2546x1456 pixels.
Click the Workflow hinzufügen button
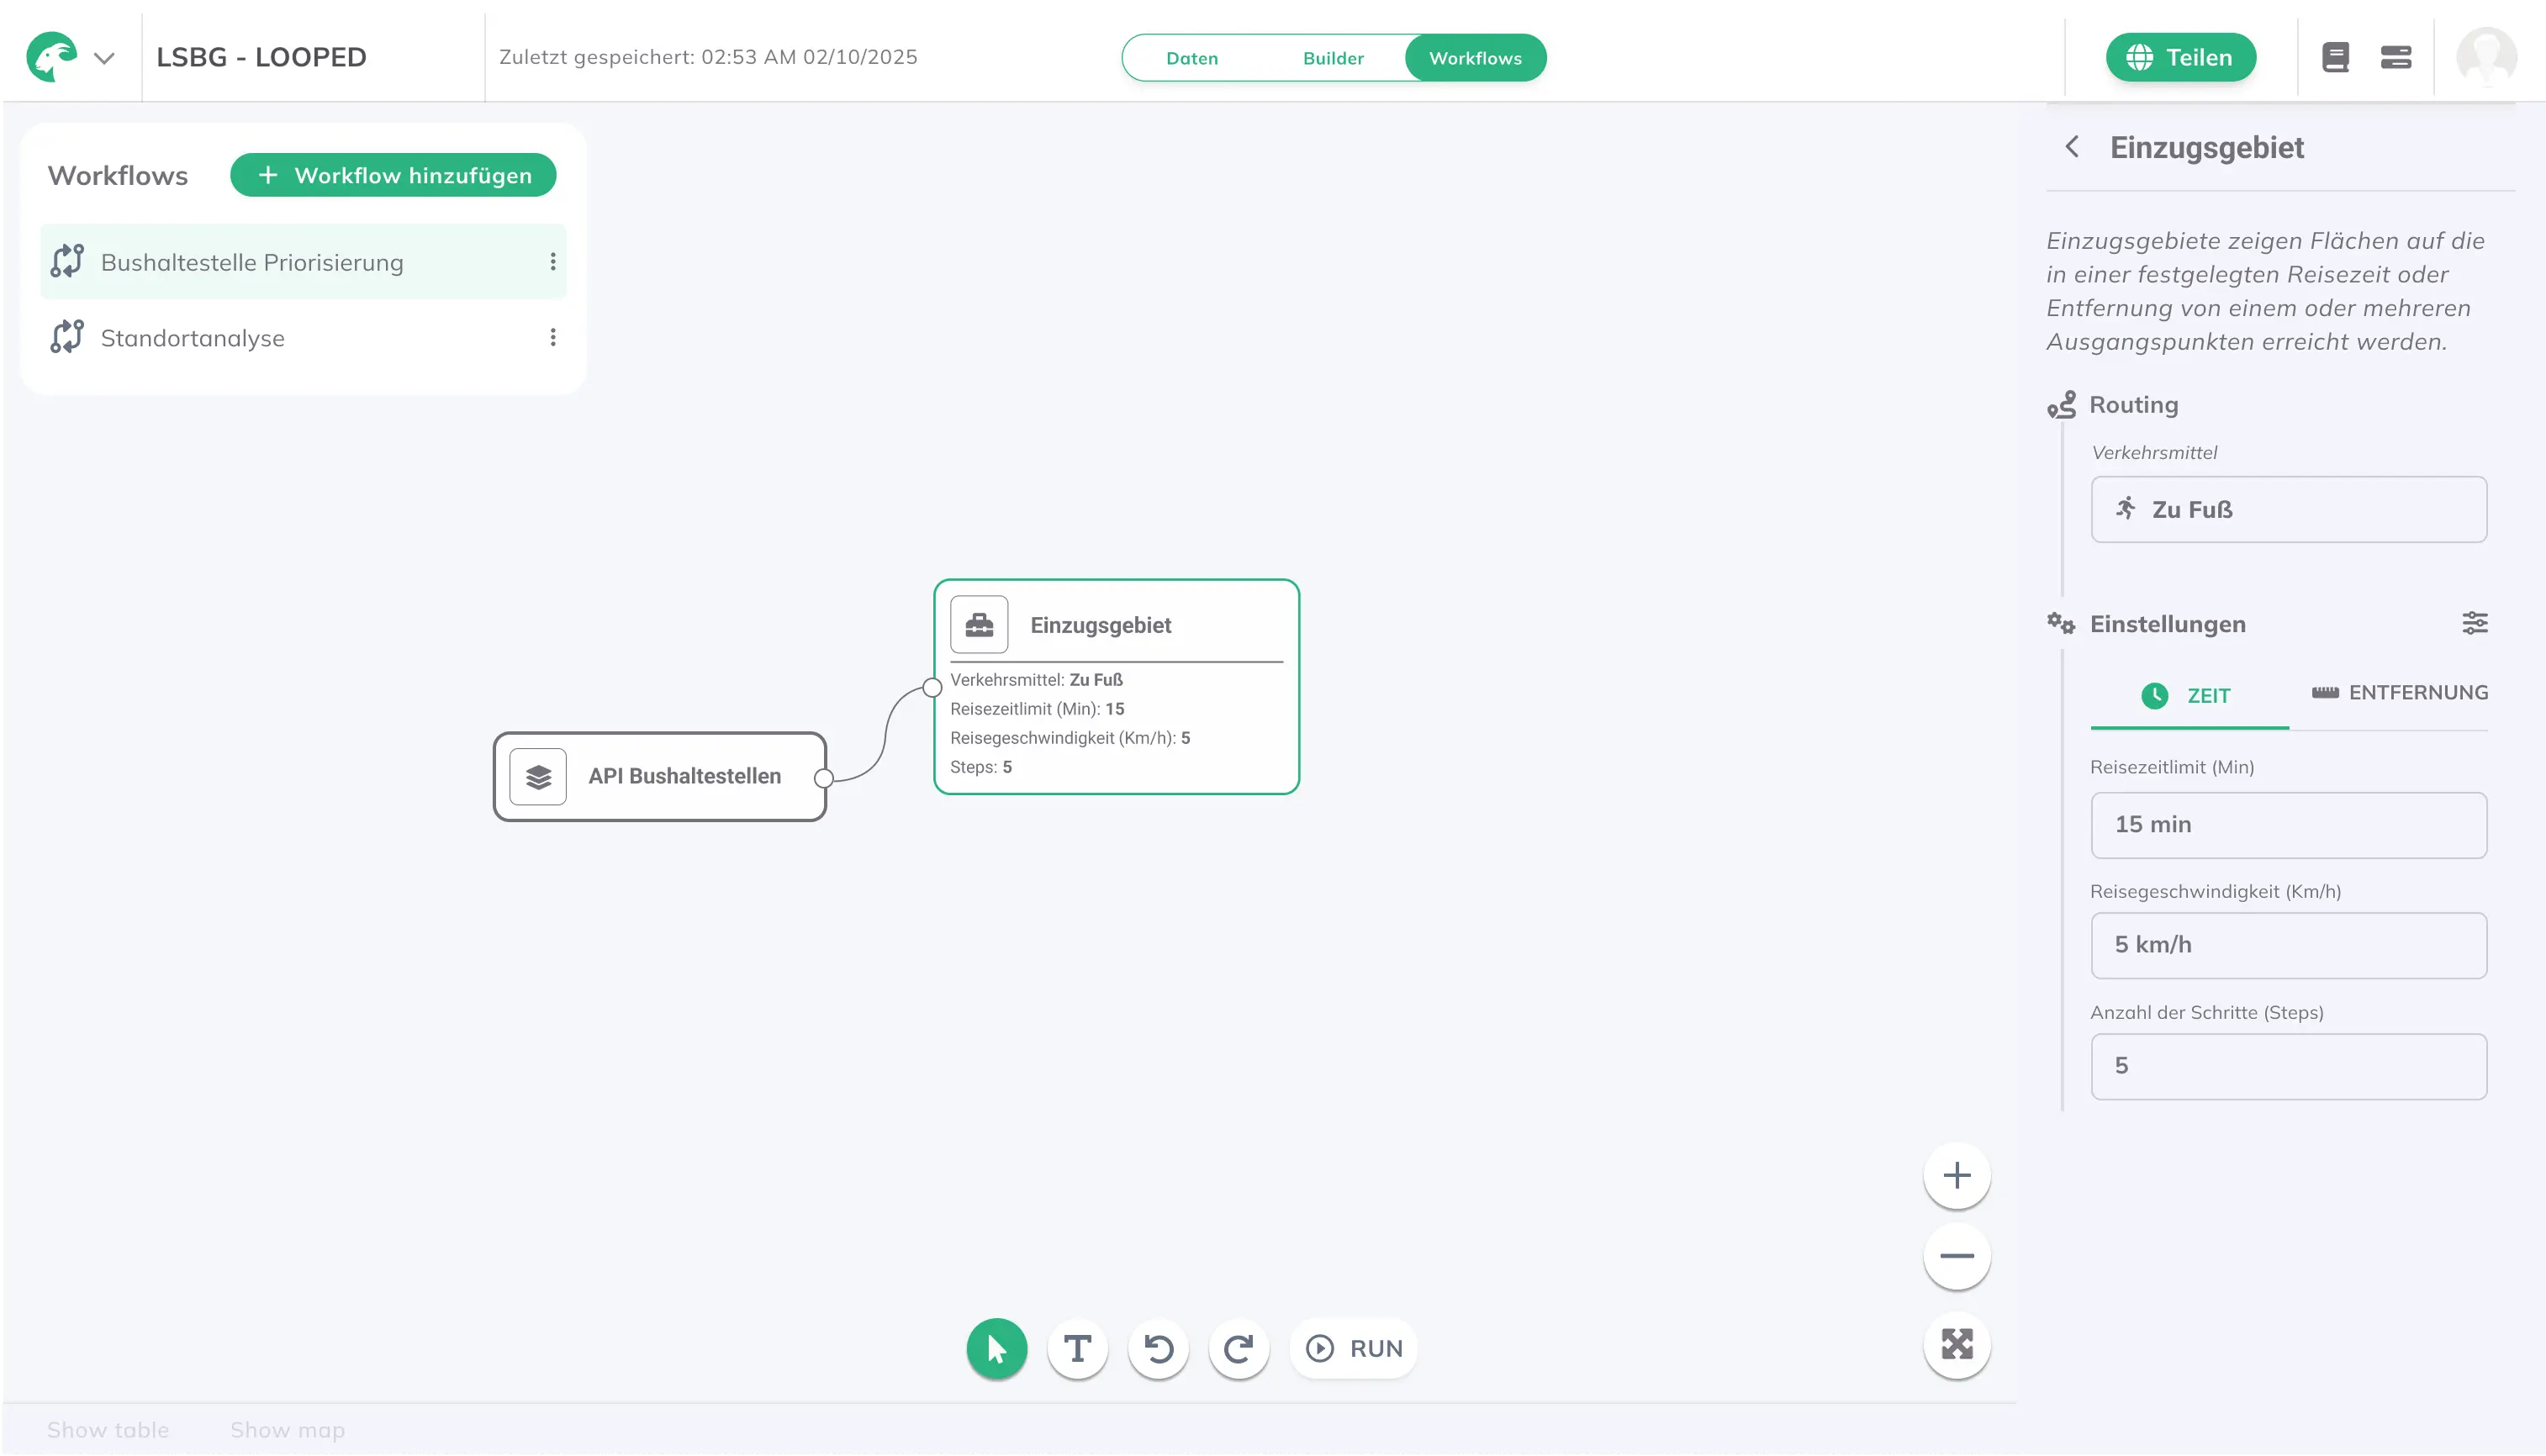(393, 175)
